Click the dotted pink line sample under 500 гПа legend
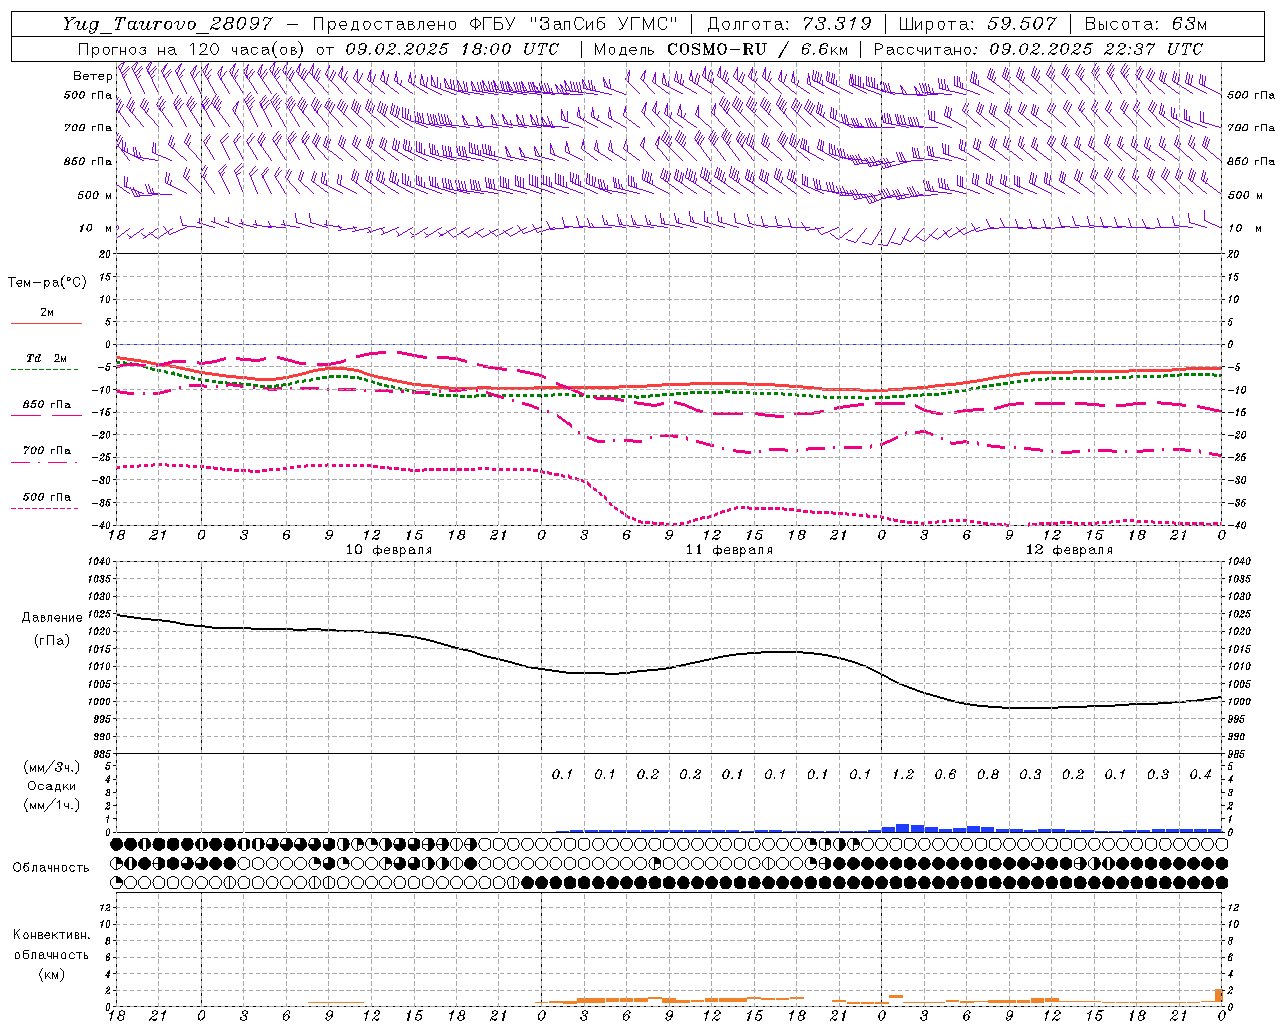Viewport: 1280px width, 1024px height. pos(45,508)
